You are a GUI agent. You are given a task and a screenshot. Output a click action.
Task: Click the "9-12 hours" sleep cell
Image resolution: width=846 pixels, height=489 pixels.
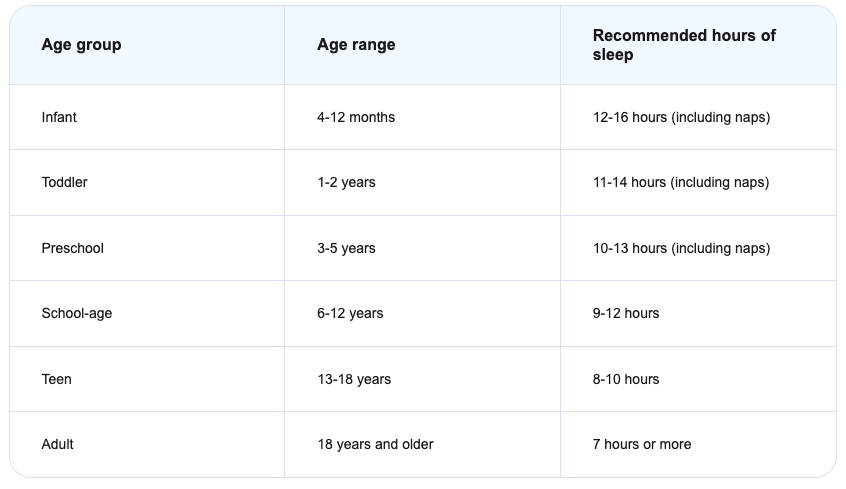[x=626, y=313]
